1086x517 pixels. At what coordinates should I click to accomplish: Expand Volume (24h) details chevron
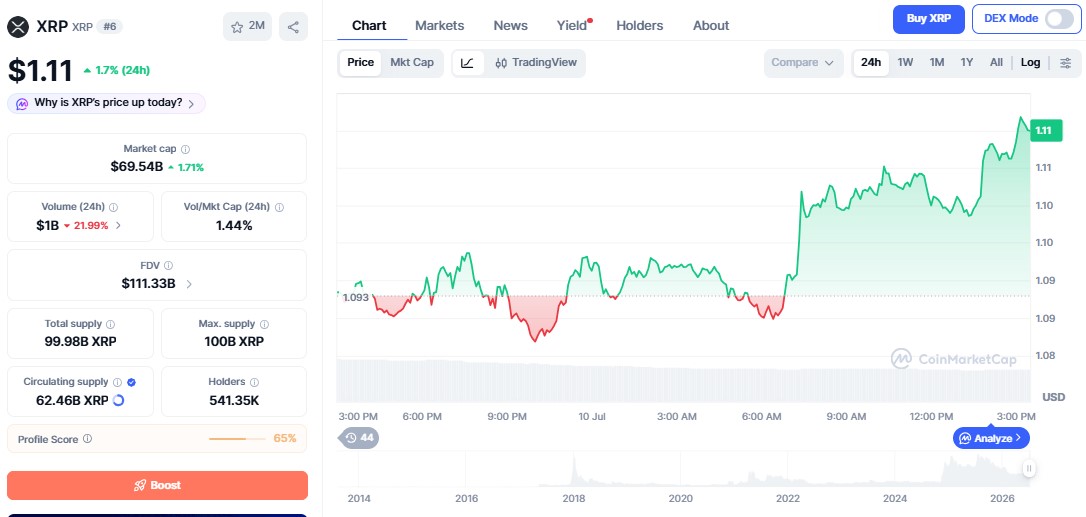pos(118,225)
